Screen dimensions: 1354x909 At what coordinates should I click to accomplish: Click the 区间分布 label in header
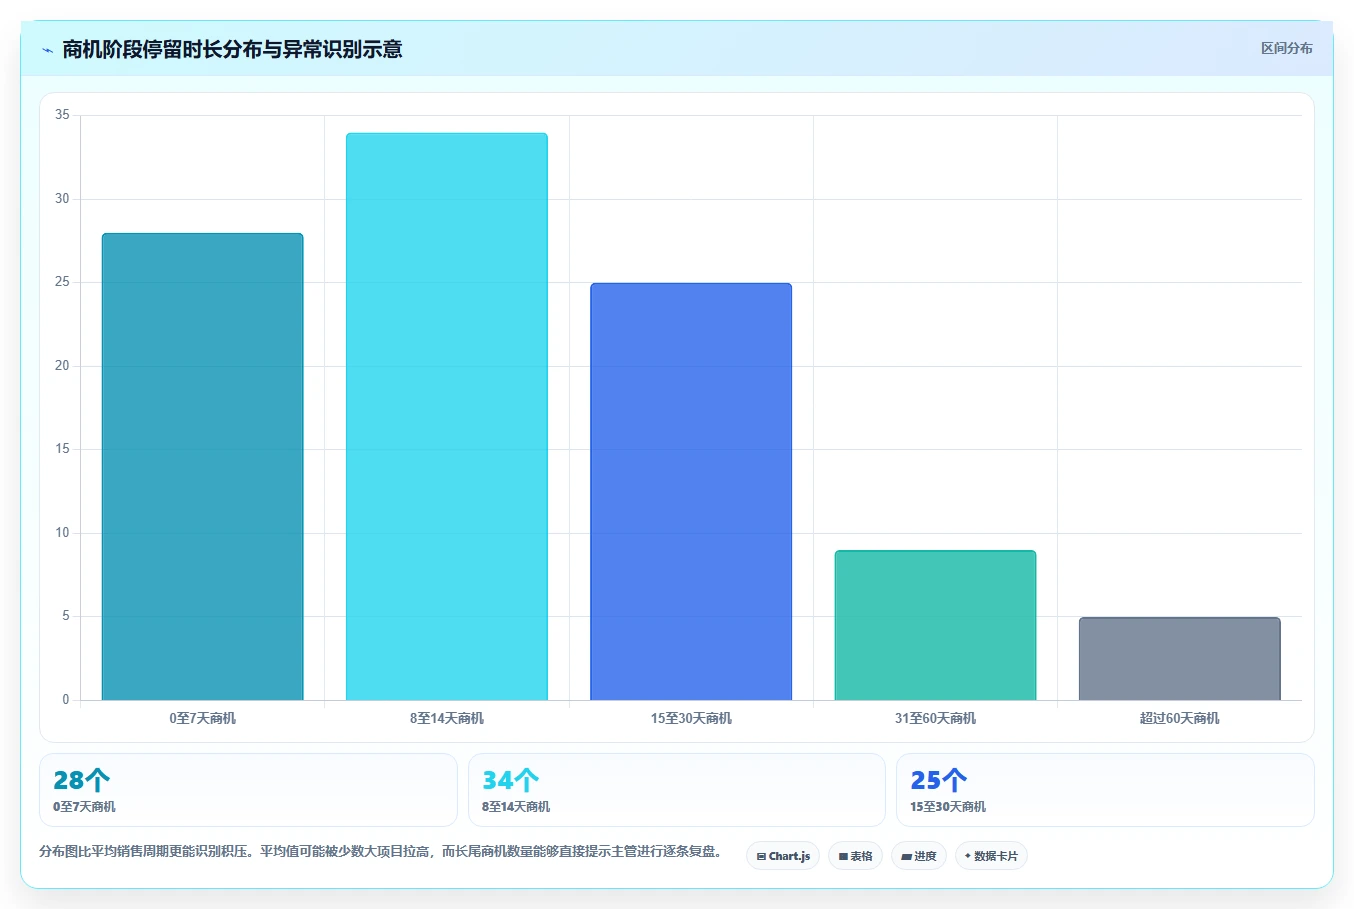pyautogui.click(x=1286, y=48)
